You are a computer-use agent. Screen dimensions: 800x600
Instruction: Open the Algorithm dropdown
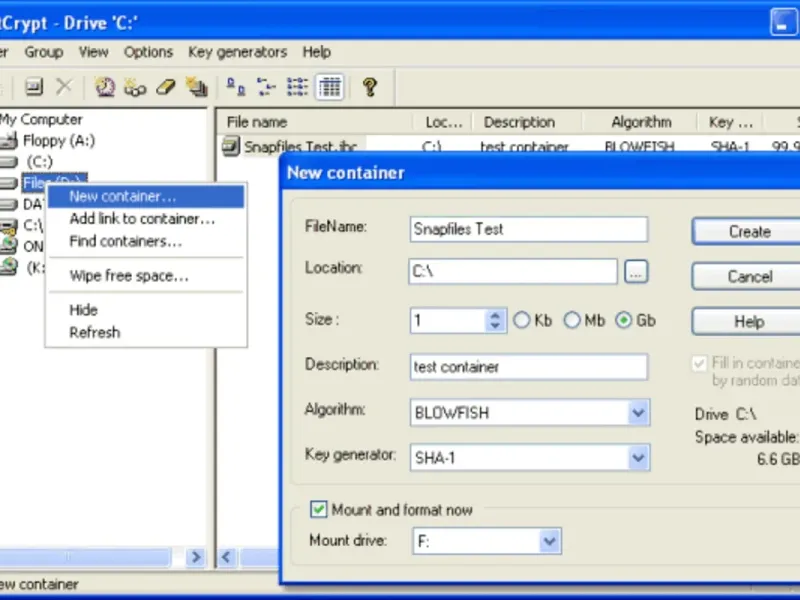638,412
